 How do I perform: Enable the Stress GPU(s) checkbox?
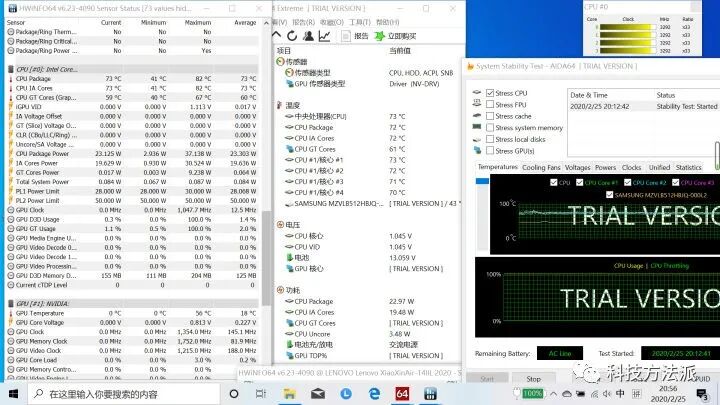coord(490,150)
